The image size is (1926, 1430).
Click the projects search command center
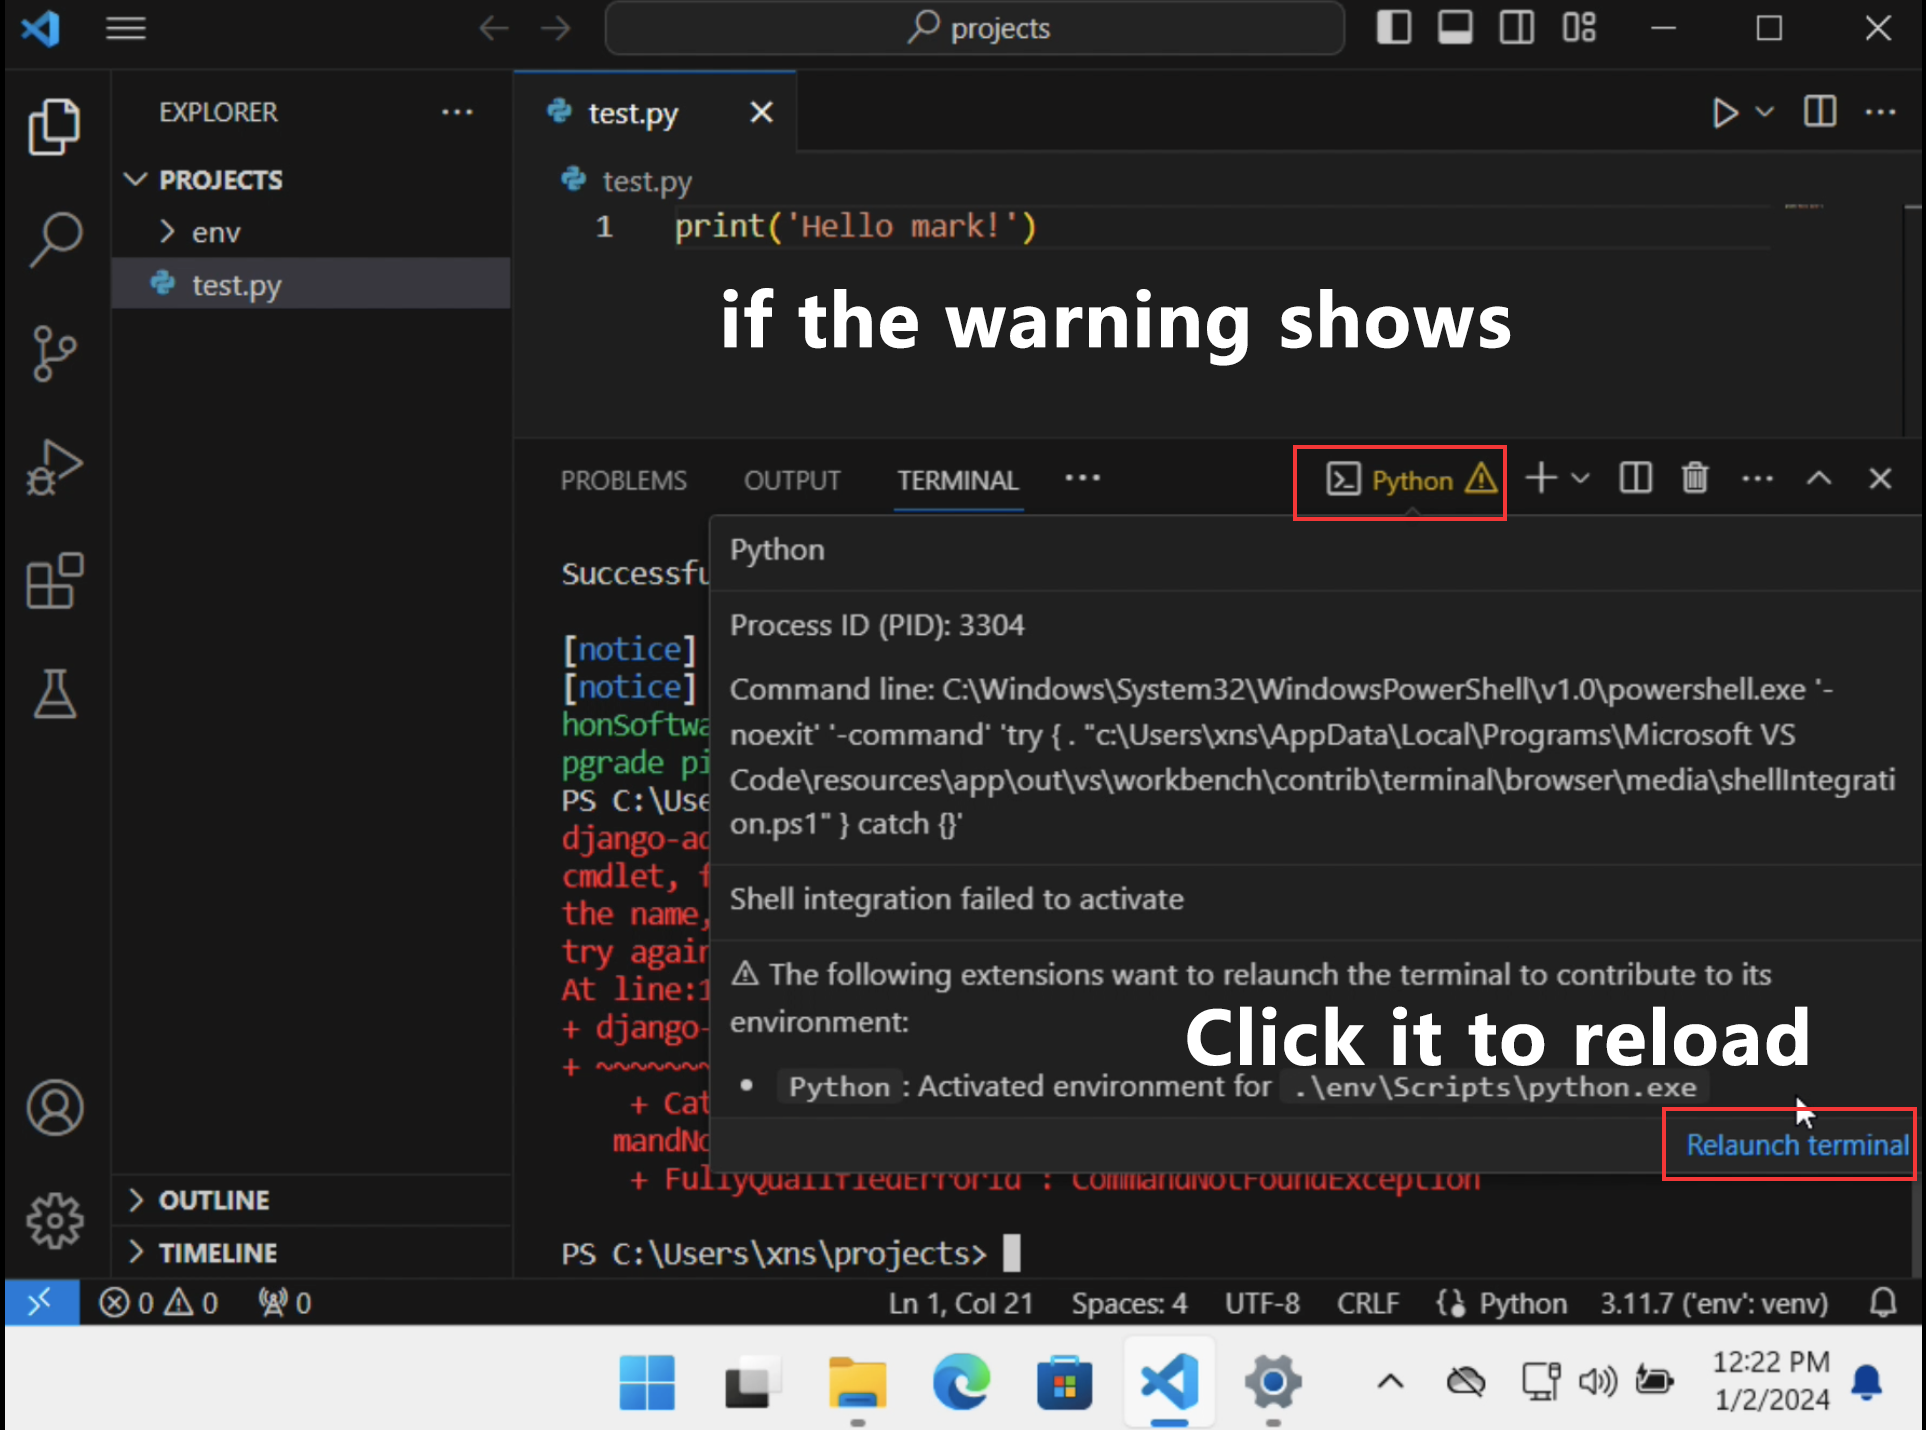pyautogui.click(x=975, y=28)
